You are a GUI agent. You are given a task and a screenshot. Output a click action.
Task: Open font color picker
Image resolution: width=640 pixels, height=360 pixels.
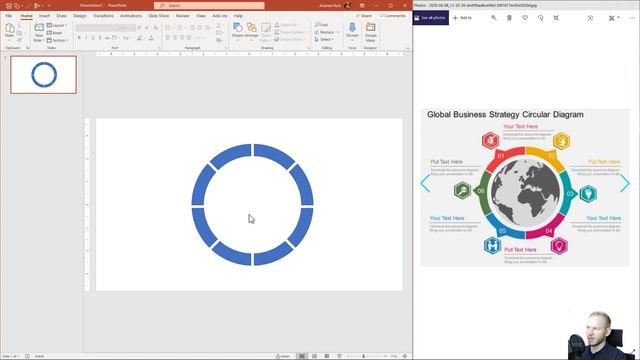[x=151, y=38]
